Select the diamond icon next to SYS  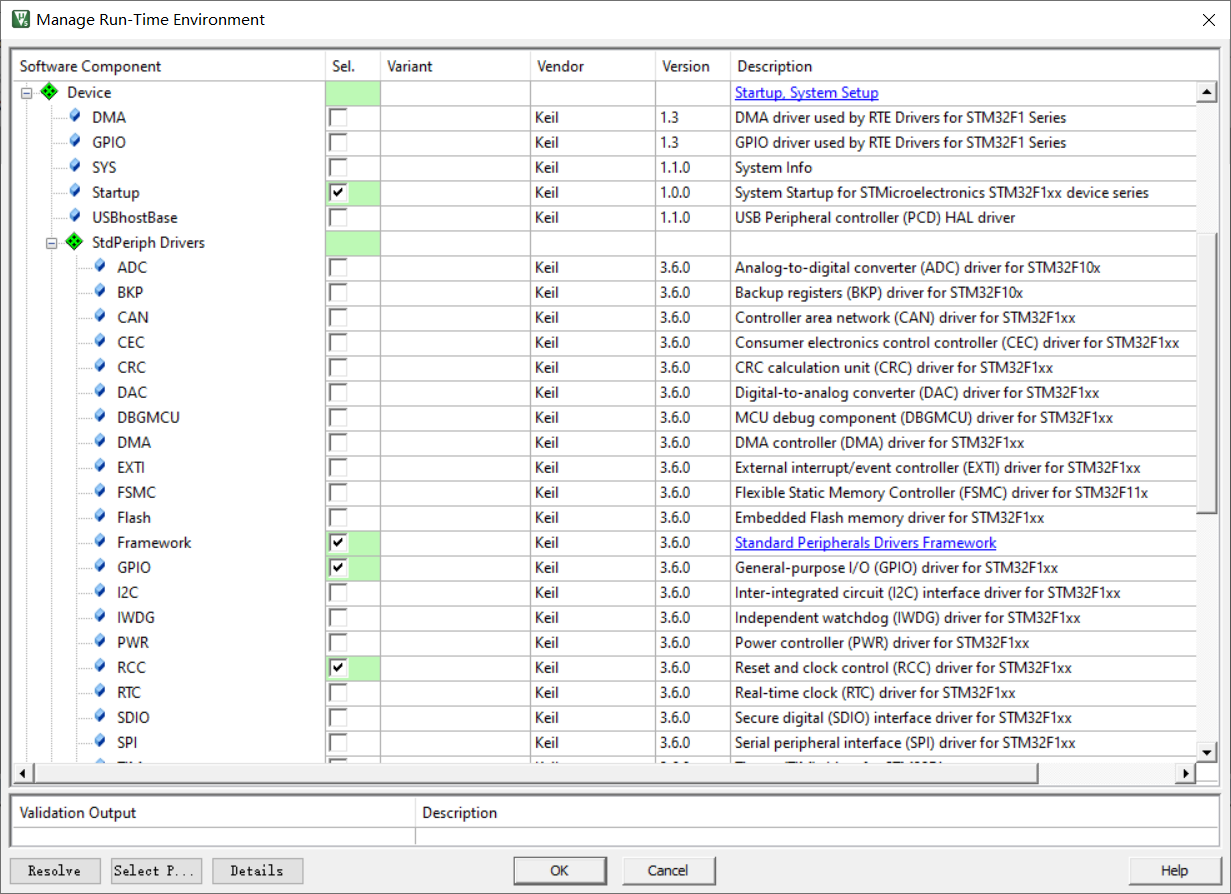tap(73, 167)
